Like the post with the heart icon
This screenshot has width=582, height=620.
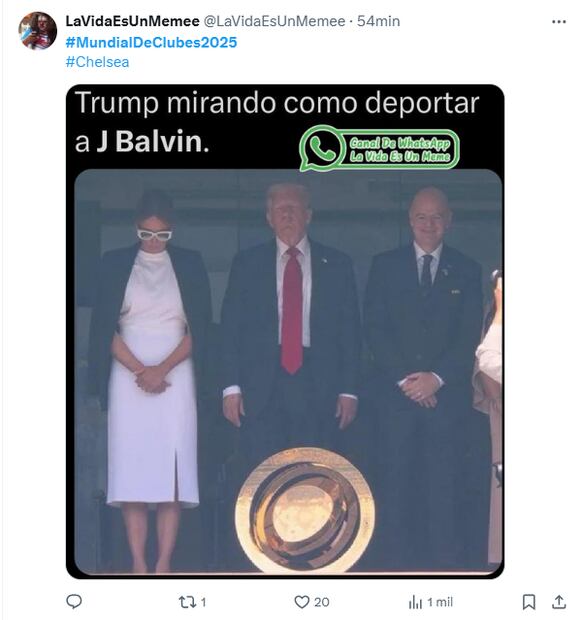coord(302,602)
